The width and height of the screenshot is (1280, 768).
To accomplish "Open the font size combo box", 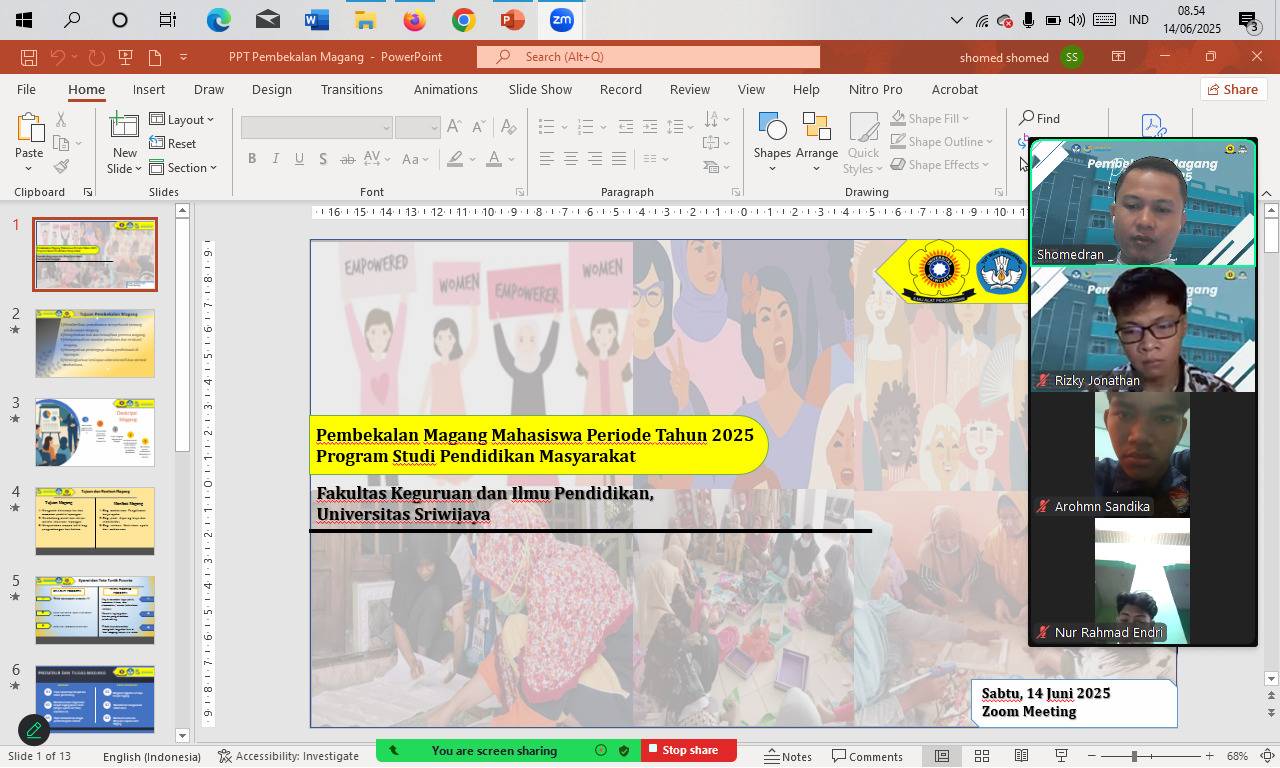I will [417, 127].
